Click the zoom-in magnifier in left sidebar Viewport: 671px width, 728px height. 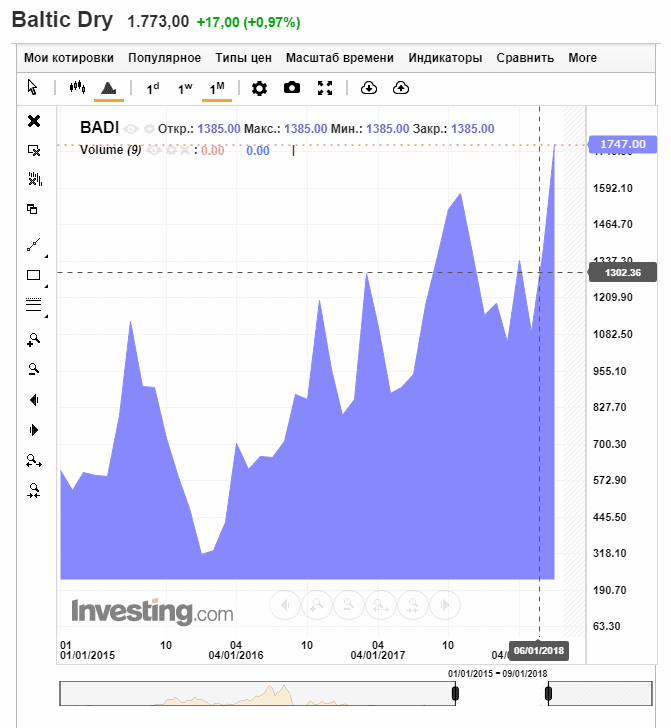coord(34,340)
